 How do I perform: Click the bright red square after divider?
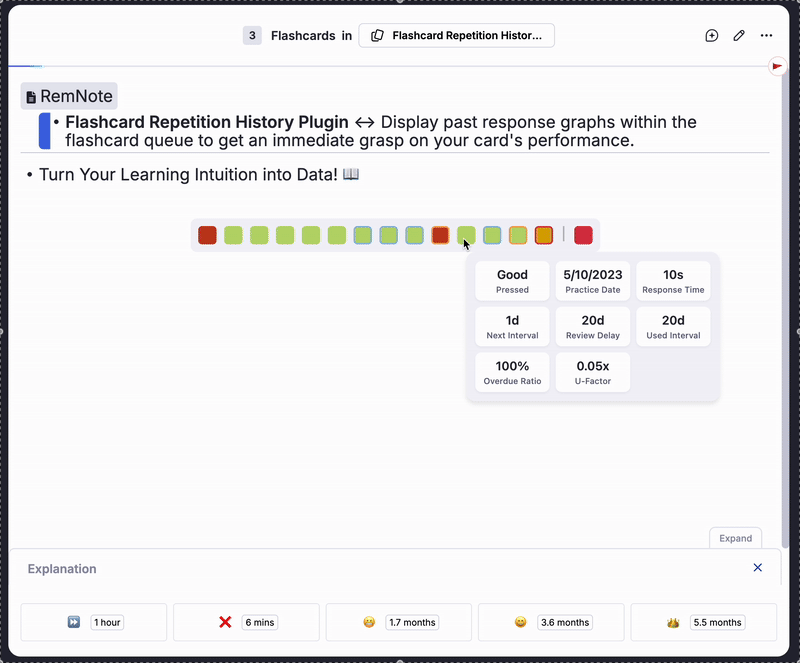pos(583,235)
